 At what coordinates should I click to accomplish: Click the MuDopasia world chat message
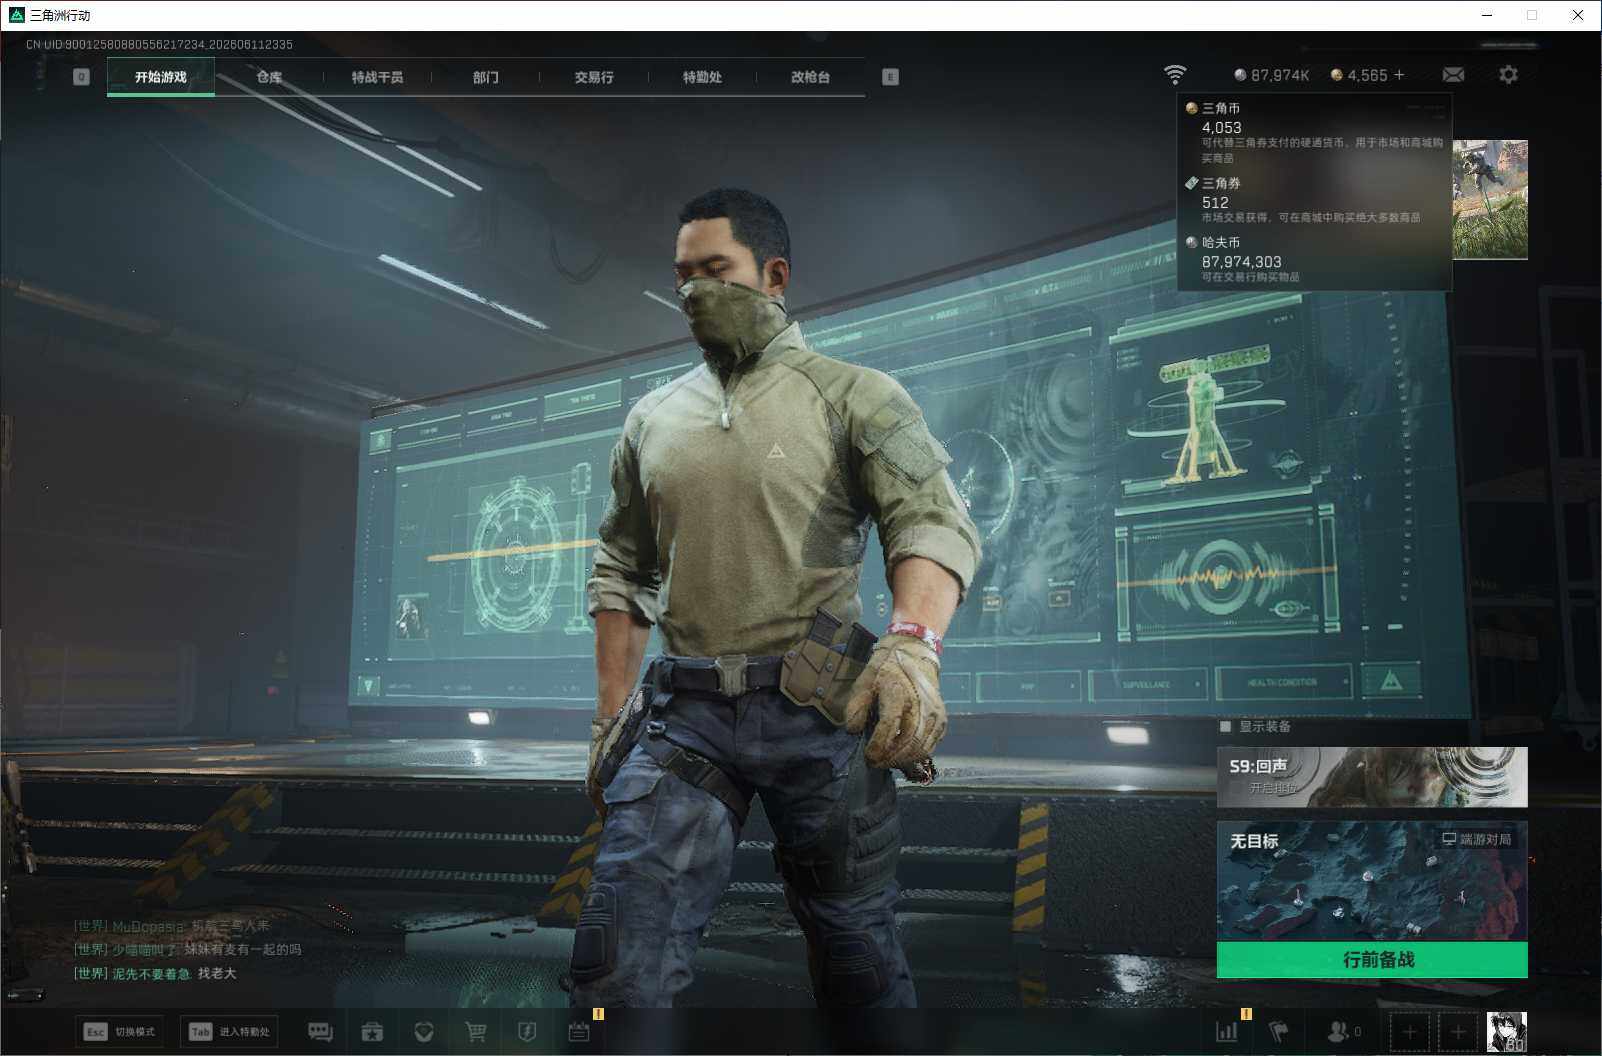pyautogui.click(x=172, y=926)
